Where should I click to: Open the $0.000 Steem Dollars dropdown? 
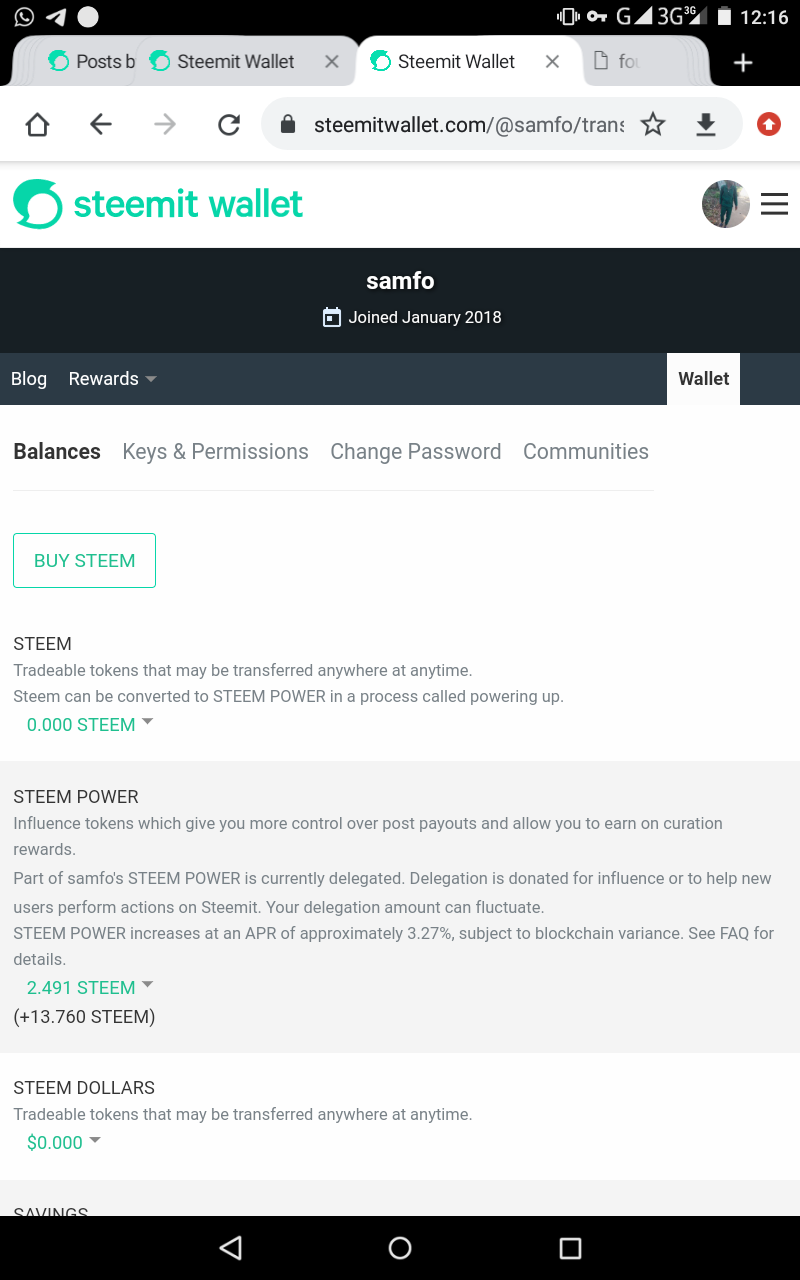click(64, 1142)
